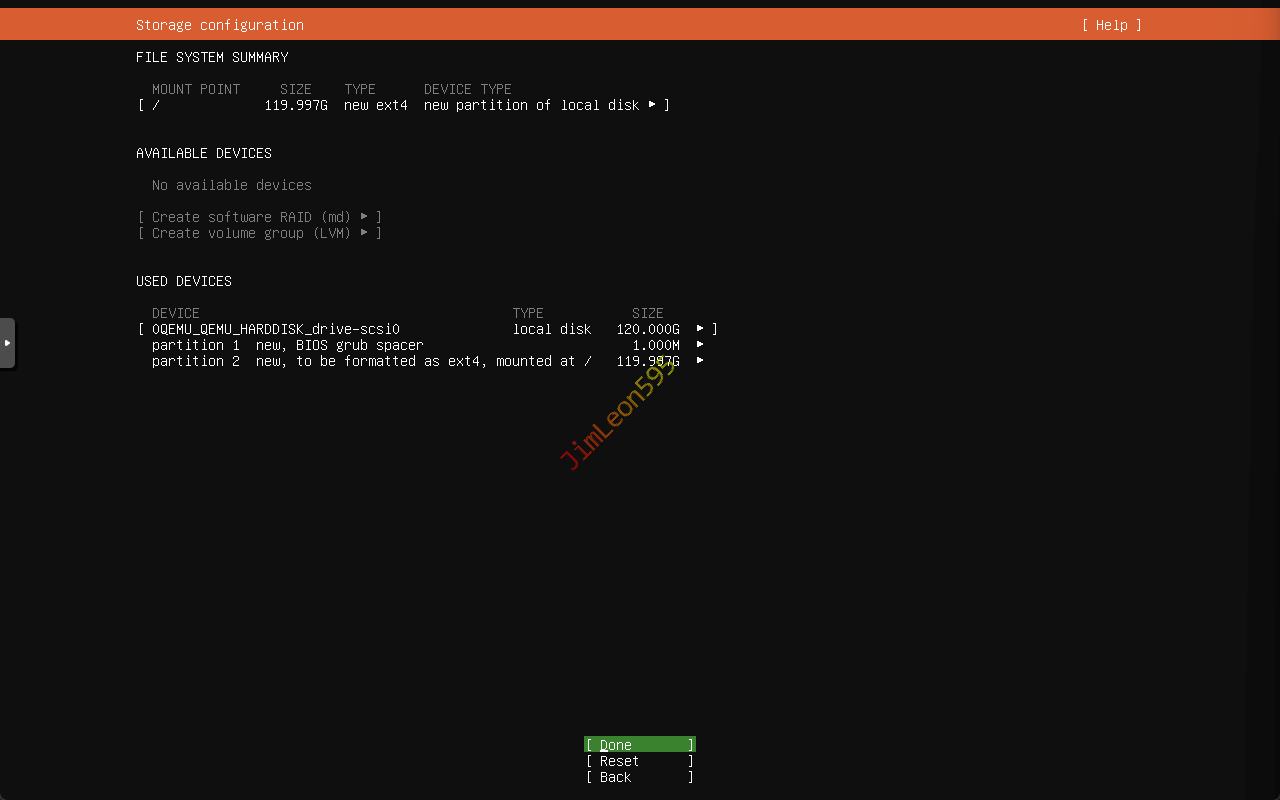Click the "/" mount point entry

tap(156, 105)
